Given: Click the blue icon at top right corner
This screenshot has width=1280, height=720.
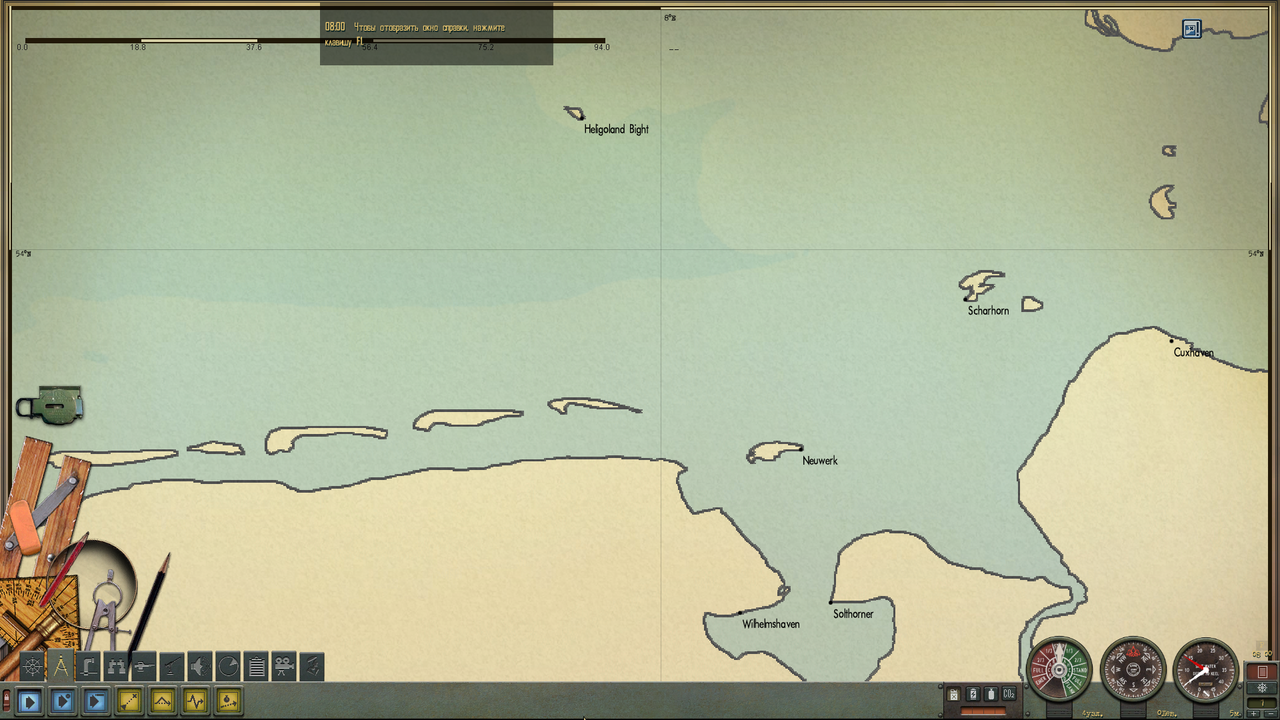Looking at the screenshot, I should click(x=1191, y=29).
